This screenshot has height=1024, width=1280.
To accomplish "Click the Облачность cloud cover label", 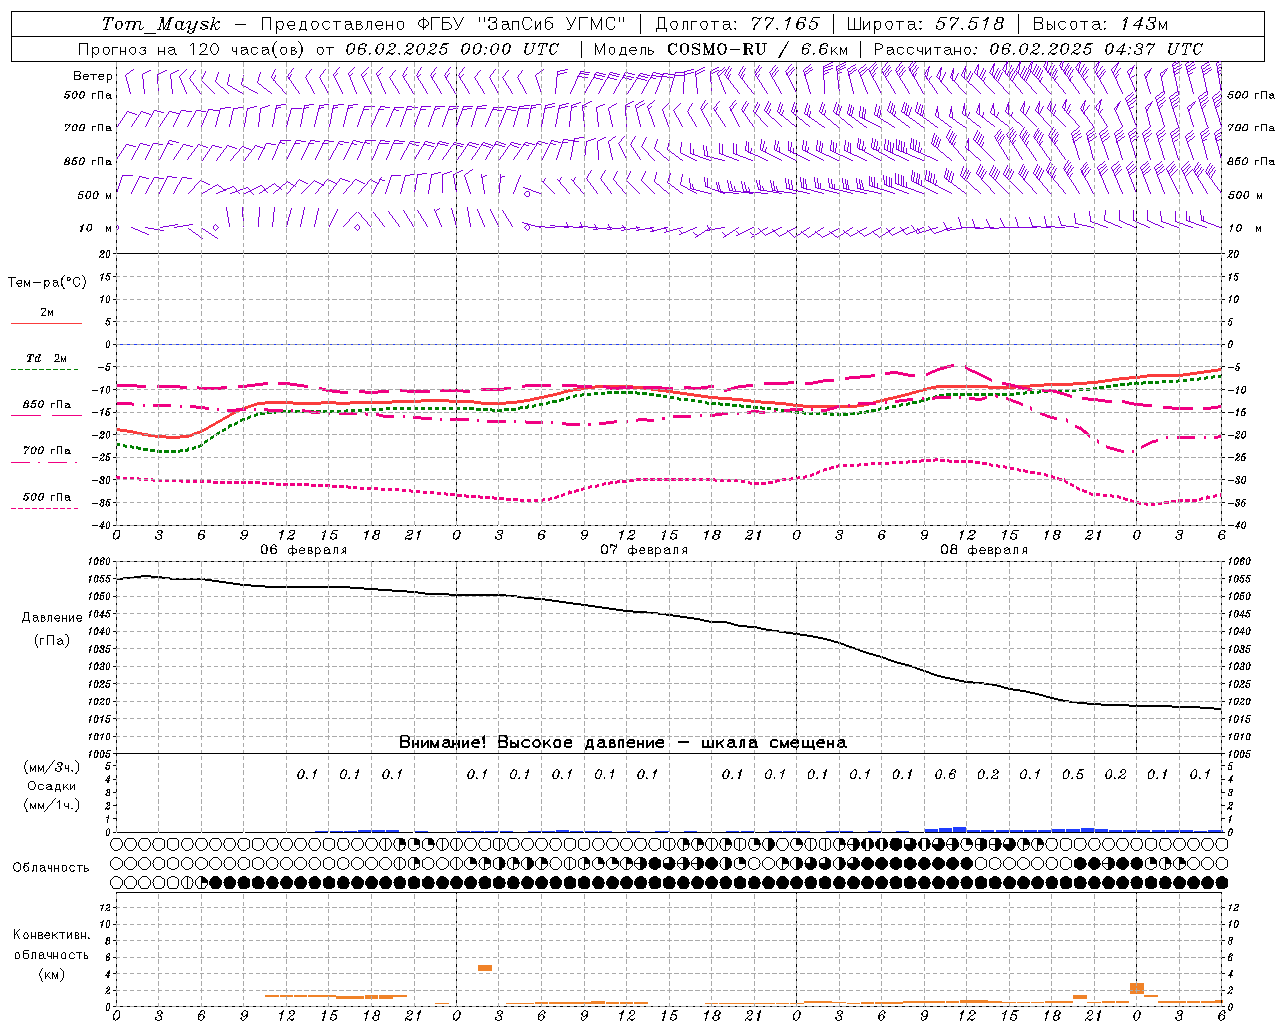I will 51,867.
